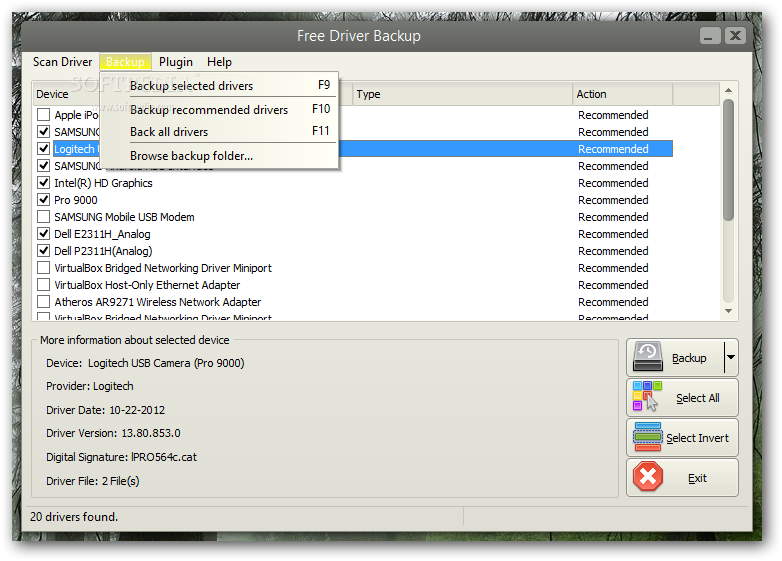Viewport: 782px width, 561px height.
Task: Toggle the Apple iPod checkbox
Action: click(43, 115)
